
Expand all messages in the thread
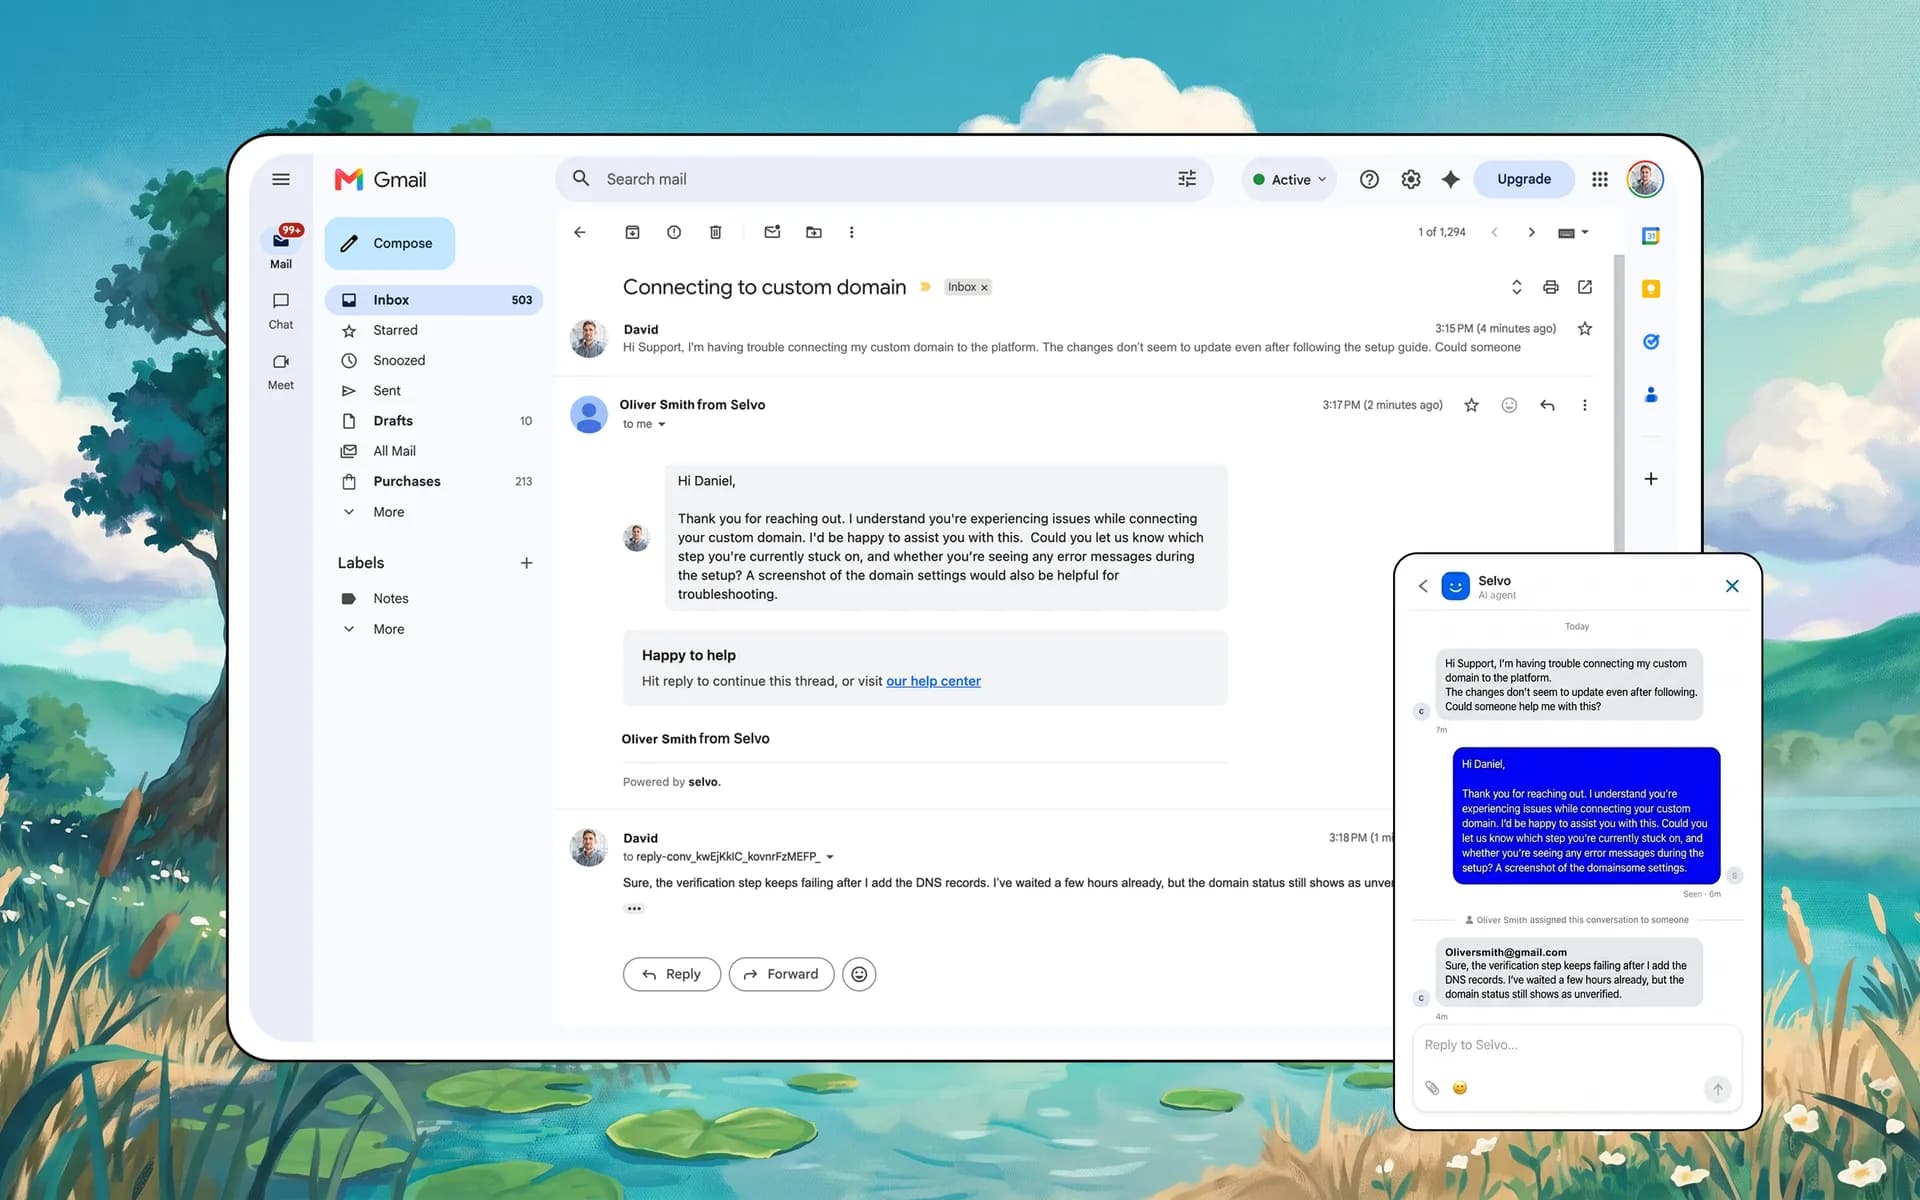[1516, 287]
